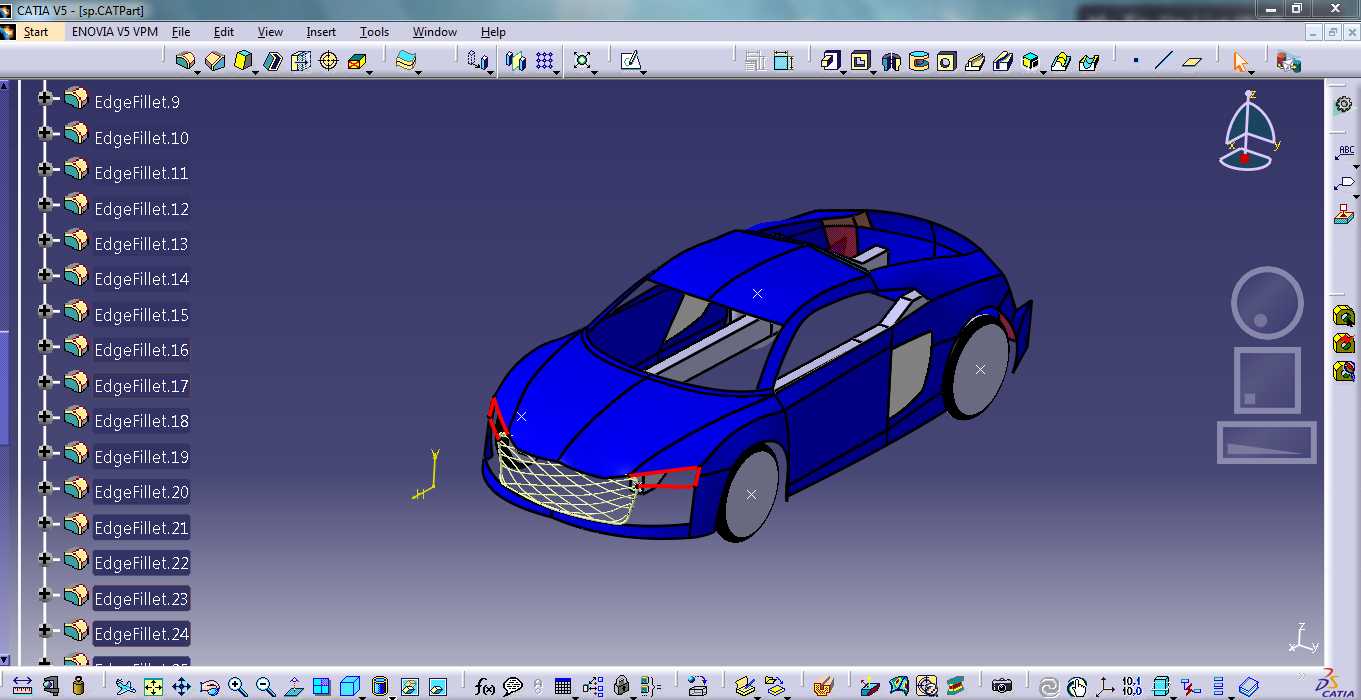Click the Fit All In icon
The image size is (1361, 700).
coord(153,686)
